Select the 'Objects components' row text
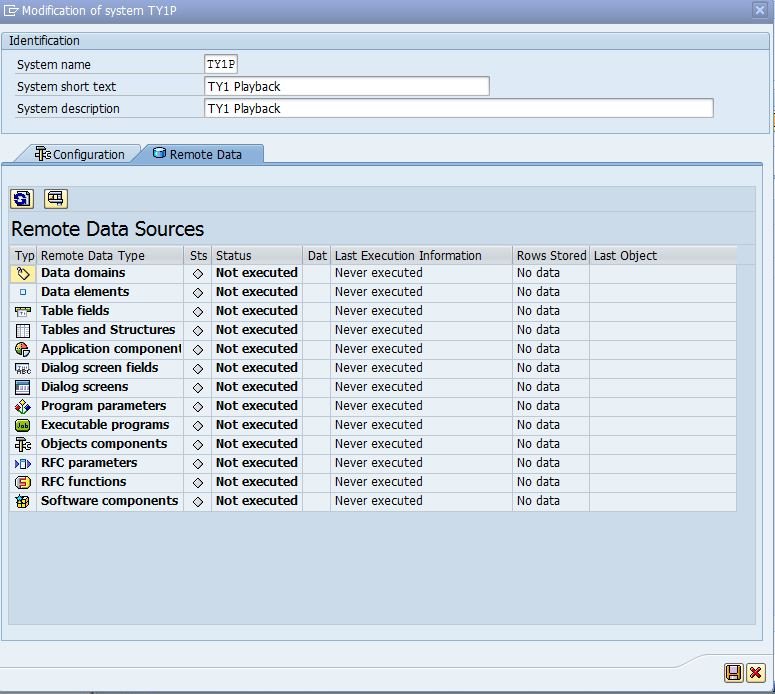775x694 pixels. coord(104,444)
